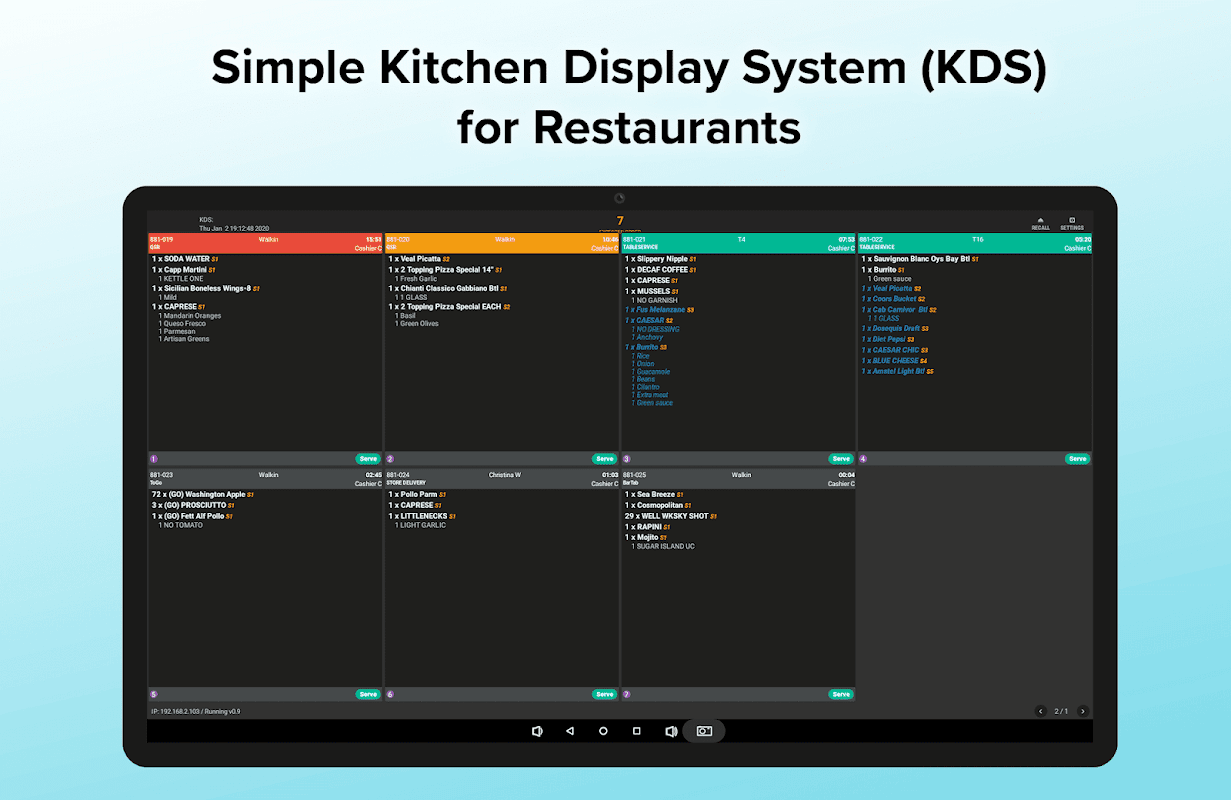Serve order 881-020
The height and width of the screenshot is (800, 1231).
point(605,459)
